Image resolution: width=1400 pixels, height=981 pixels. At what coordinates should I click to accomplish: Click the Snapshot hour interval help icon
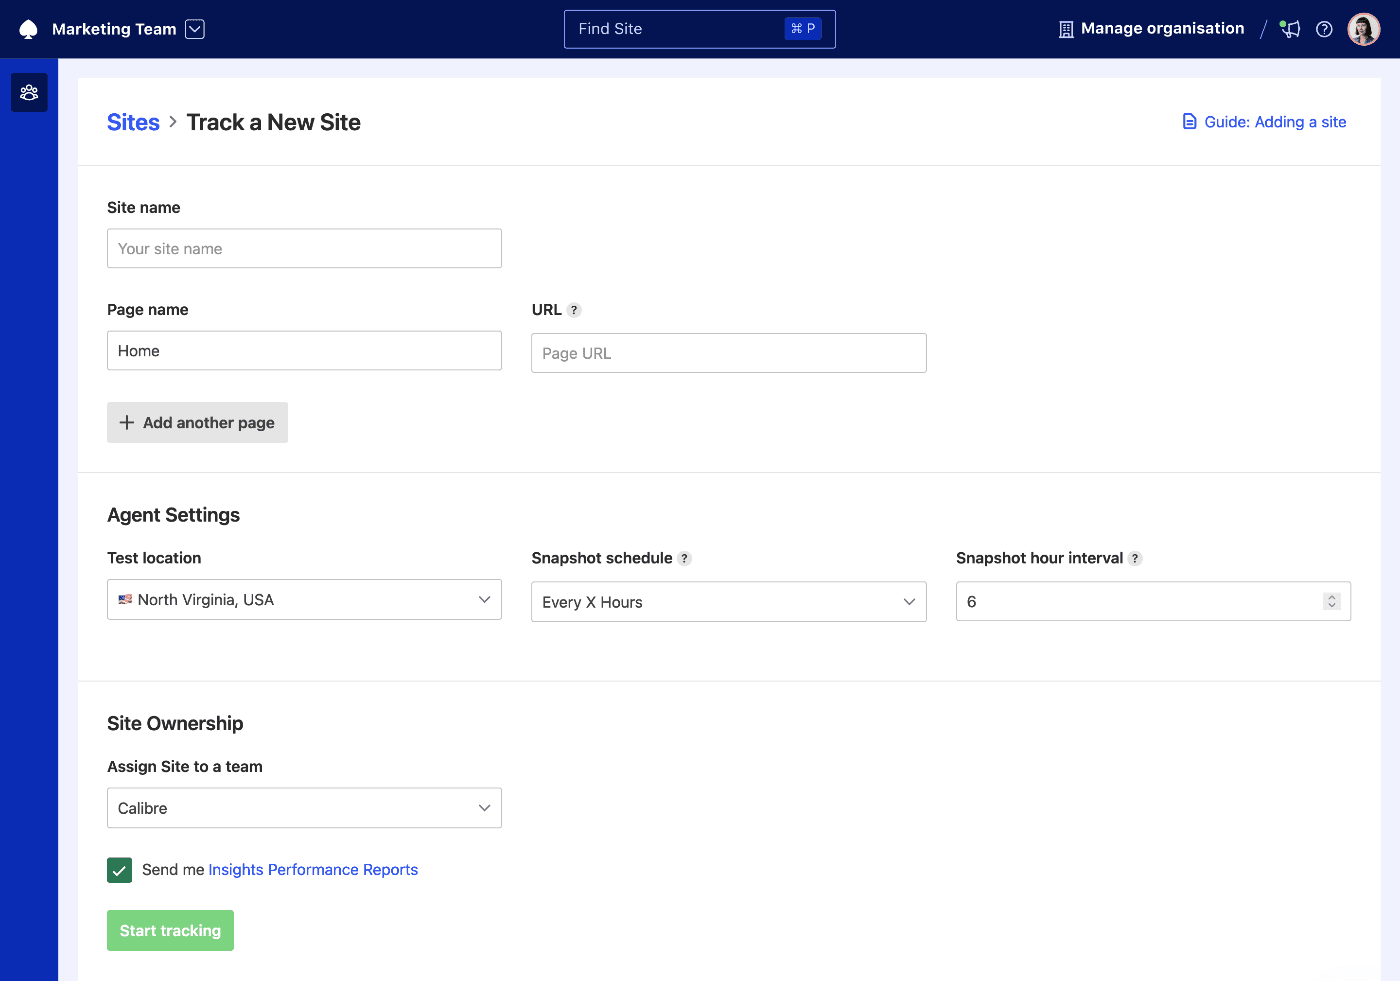[1136, 558]
